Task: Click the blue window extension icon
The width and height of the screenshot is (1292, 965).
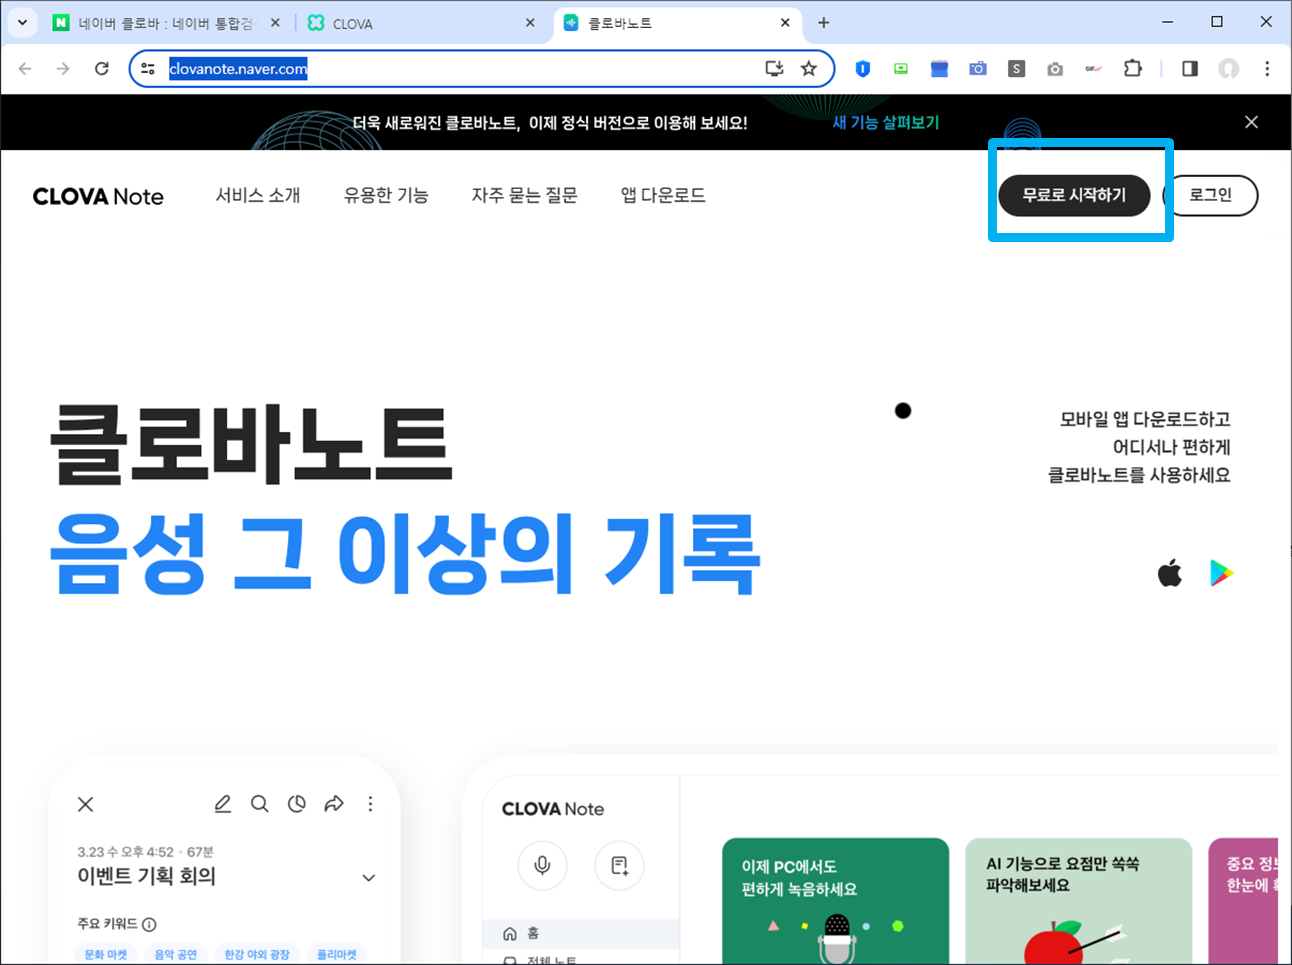Action: tap(939, 69)
